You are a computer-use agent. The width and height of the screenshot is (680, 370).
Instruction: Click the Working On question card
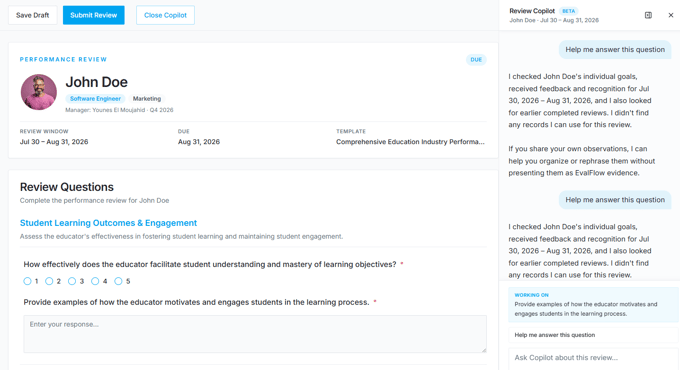593,305
